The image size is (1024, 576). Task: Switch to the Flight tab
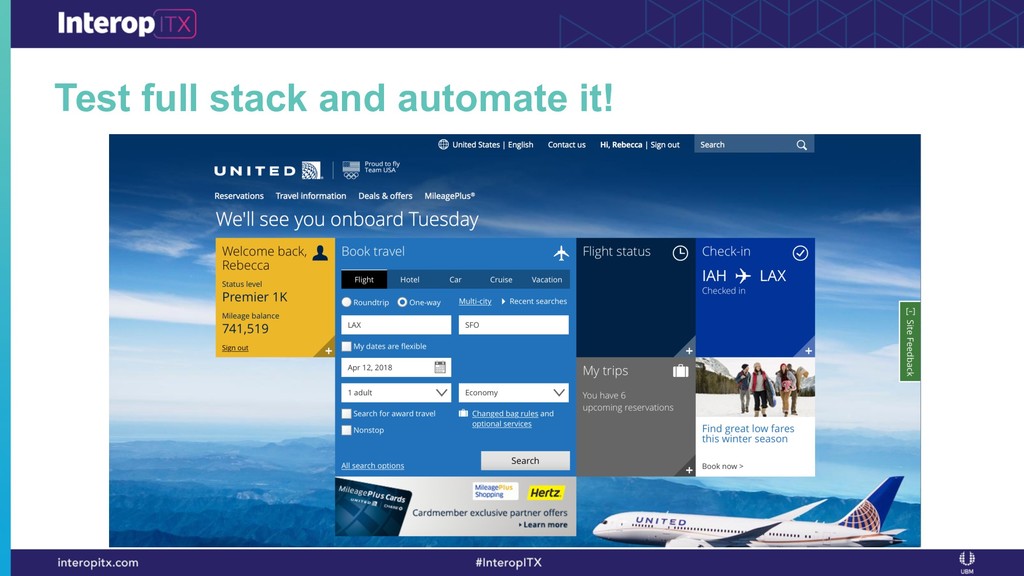click(364, 280)
